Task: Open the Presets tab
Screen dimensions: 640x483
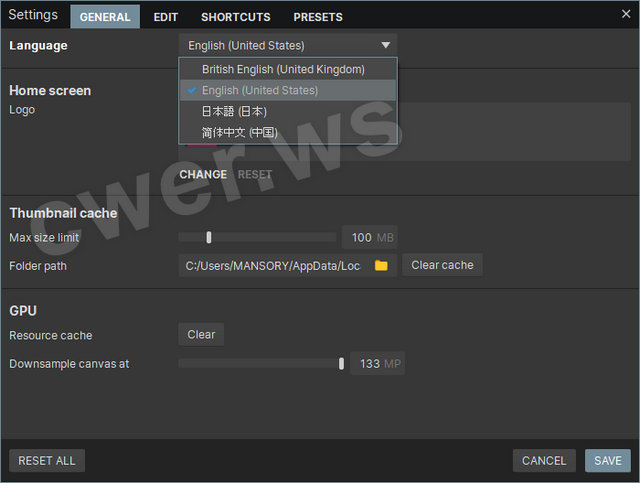Action: point(318,17)
